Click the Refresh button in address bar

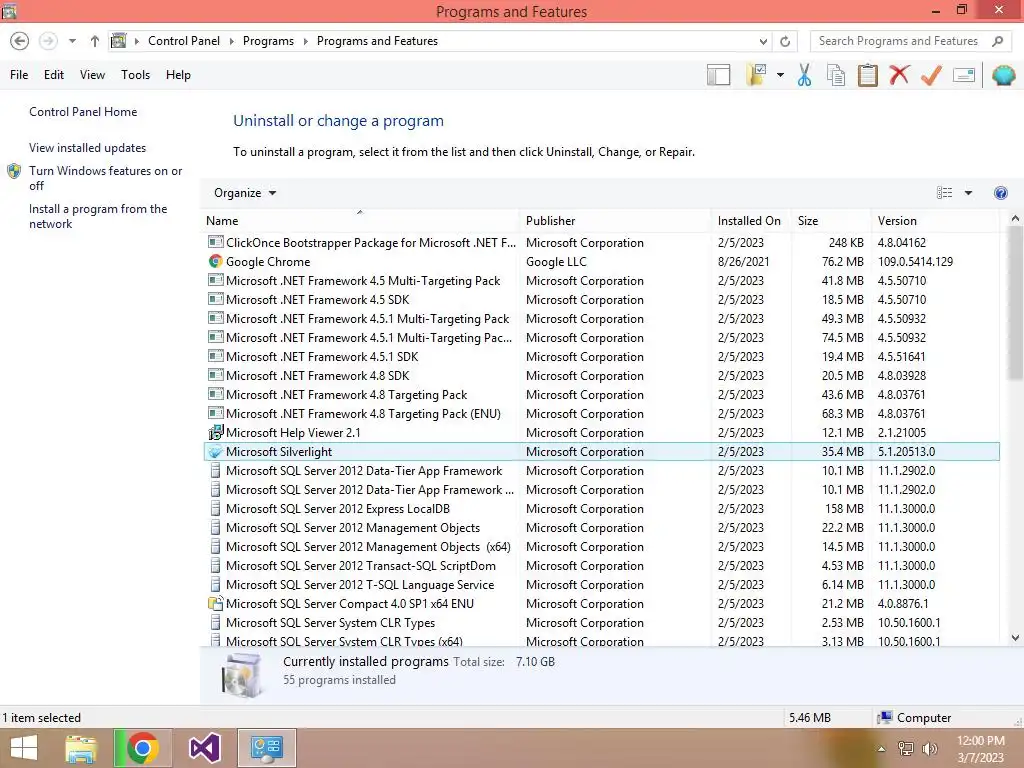click(x=785, y=41)
